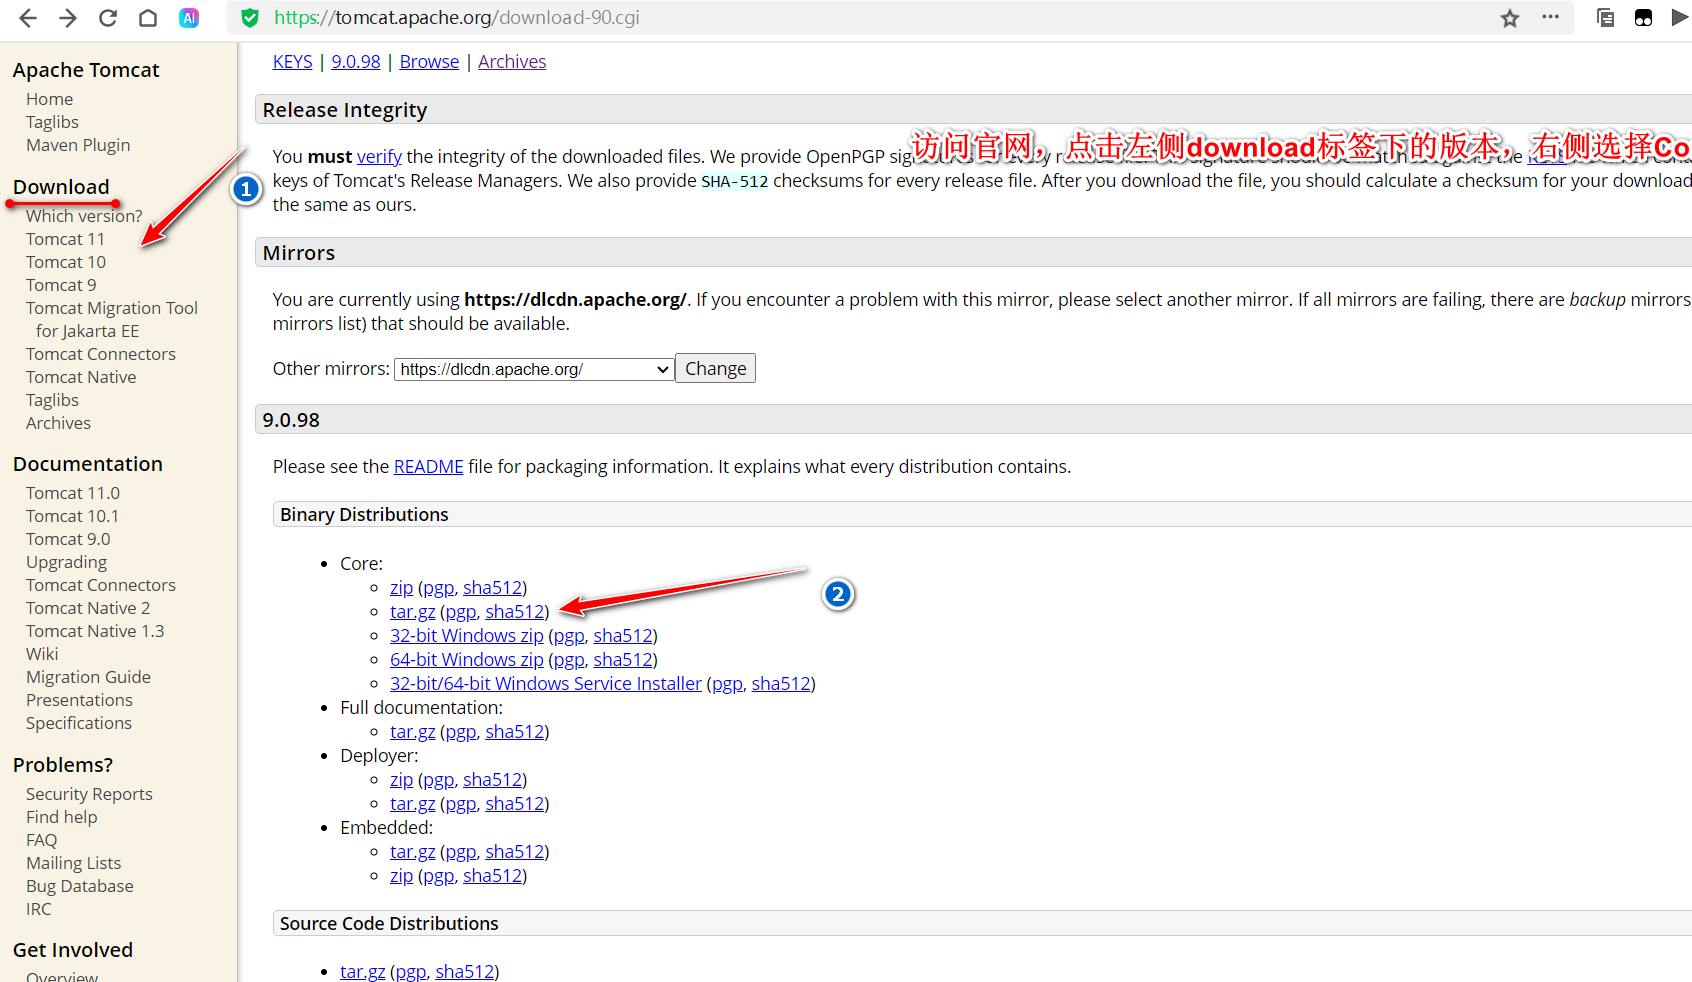
Task: Open Tomcat 11.0 documentation
Action: point(73,493)
